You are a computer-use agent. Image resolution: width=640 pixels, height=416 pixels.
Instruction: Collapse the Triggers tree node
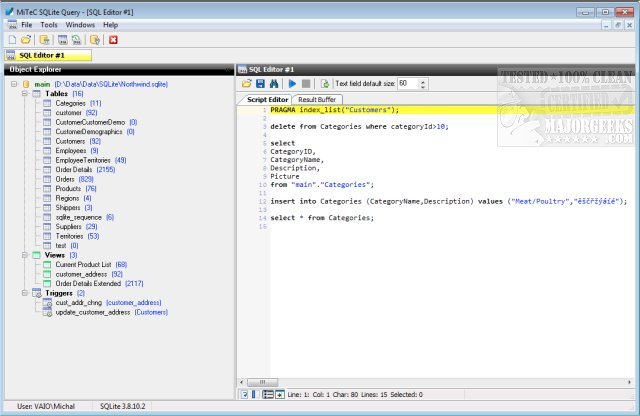coord(26,293)
